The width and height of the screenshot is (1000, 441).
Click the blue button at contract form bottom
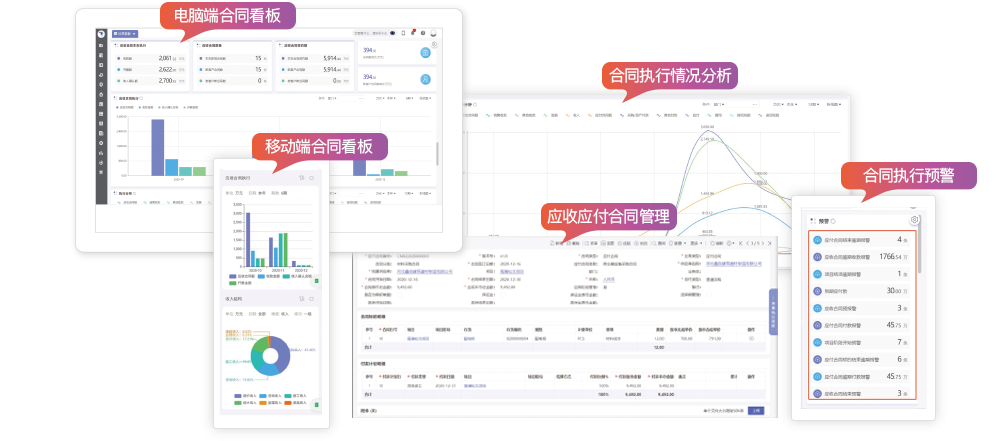(756, 410)
